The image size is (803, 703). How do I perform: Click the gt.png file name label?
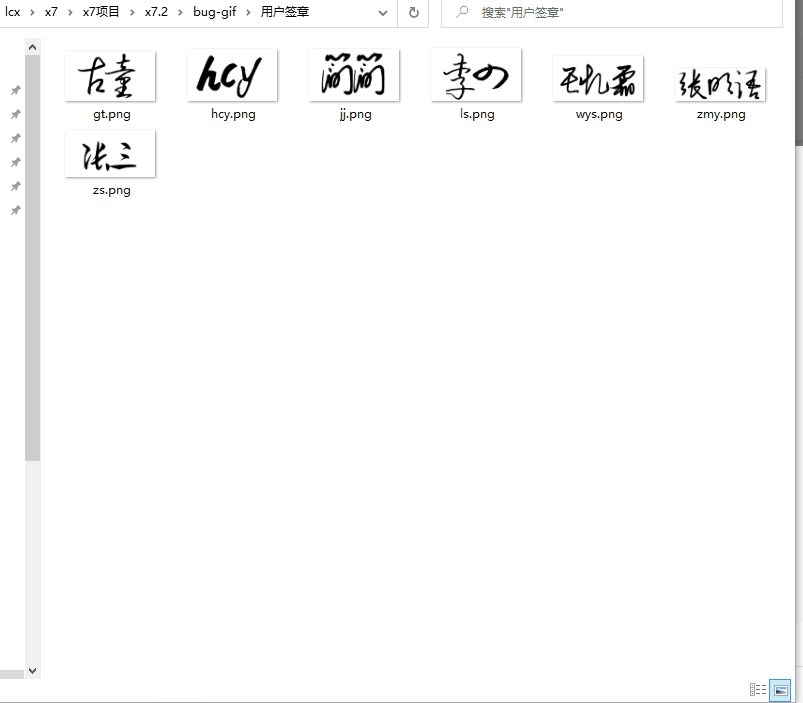[x=112, y=114]
